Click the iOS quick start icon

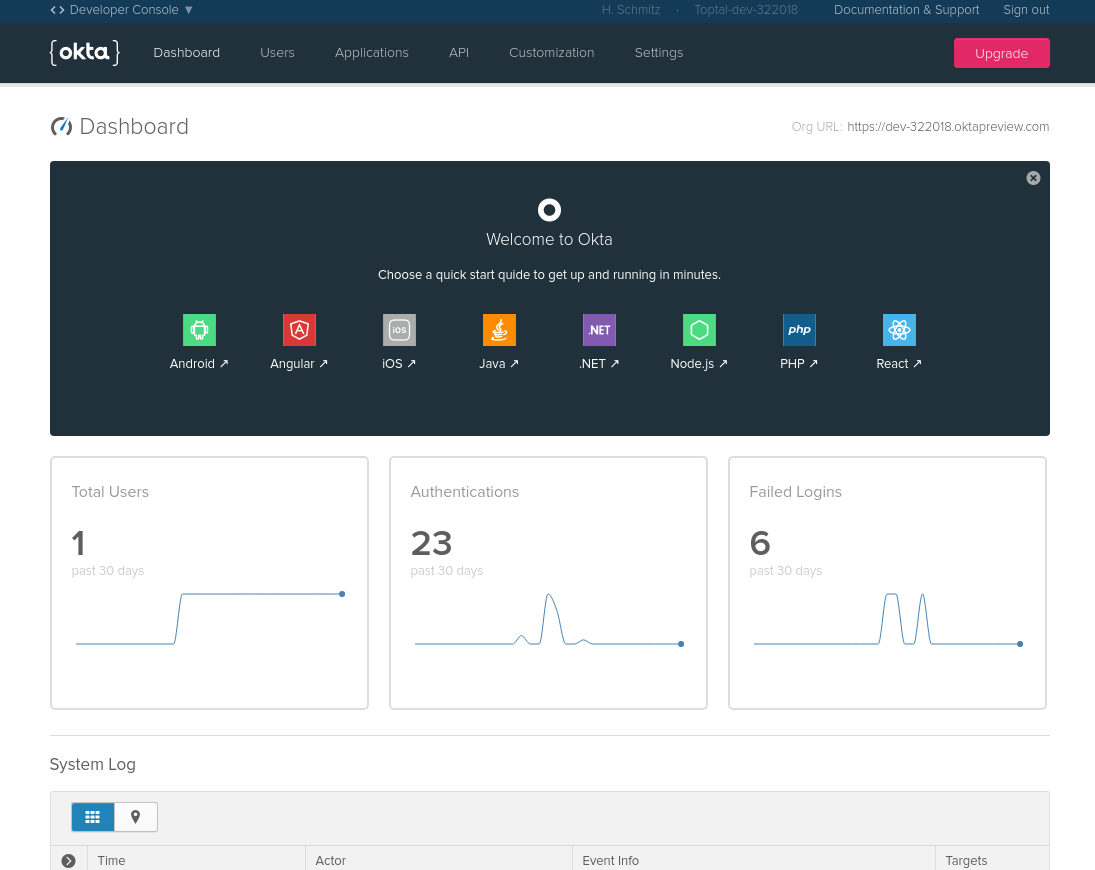(x=399, y=330)
